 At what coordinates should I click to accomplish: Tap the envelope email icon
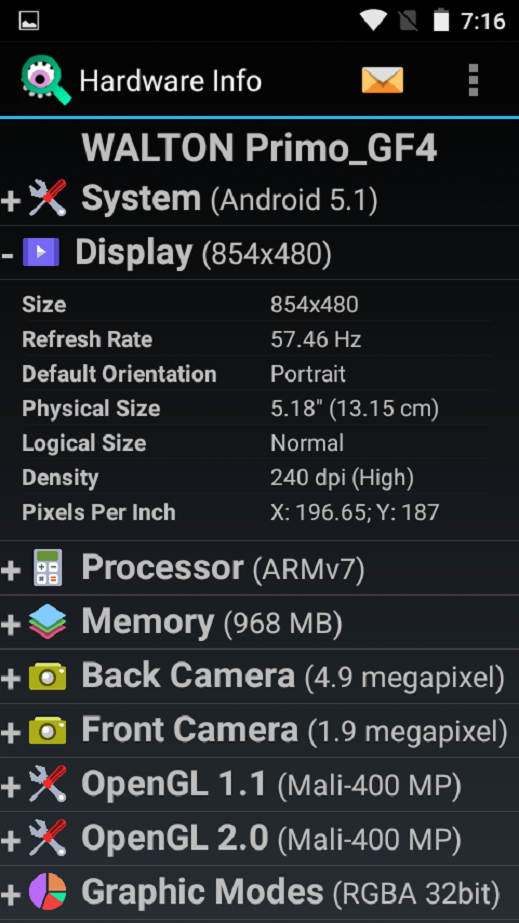(382, 80)
